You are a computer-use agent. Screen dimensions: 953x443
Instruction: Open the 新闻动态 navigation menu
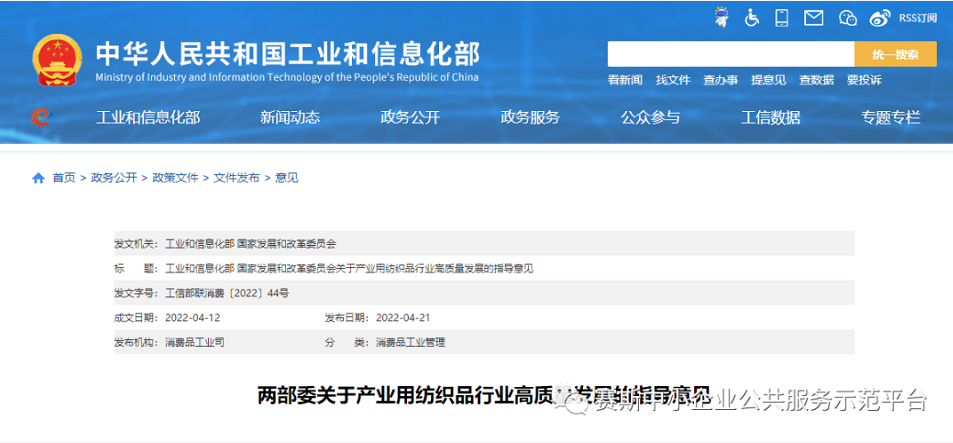[x=290, y=117]
